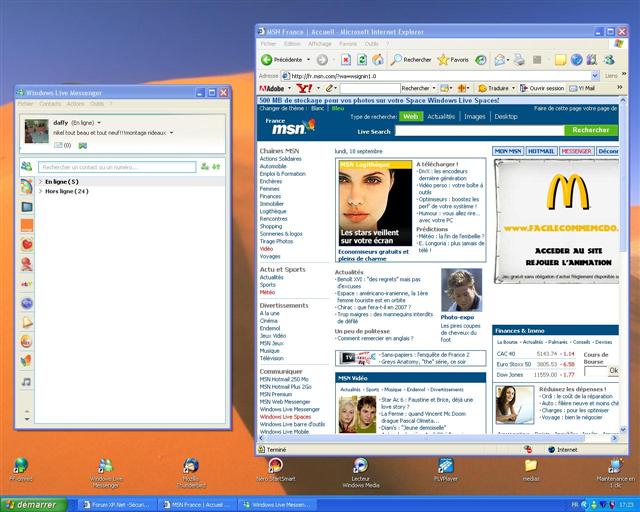This screenshot has width=640, height=512.
Task: Go to the home page via house icon
Action: 378,60
